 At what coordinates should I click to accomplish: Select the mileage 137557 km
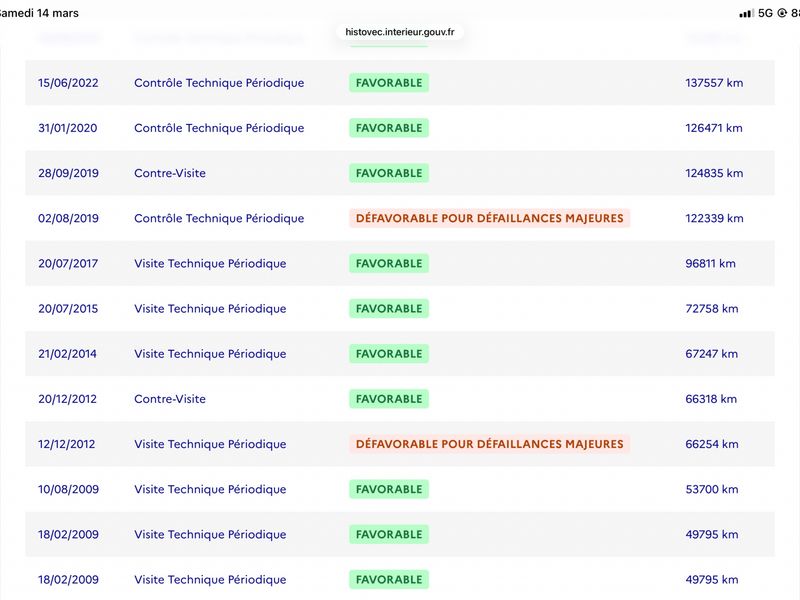(x=714, y=83)
